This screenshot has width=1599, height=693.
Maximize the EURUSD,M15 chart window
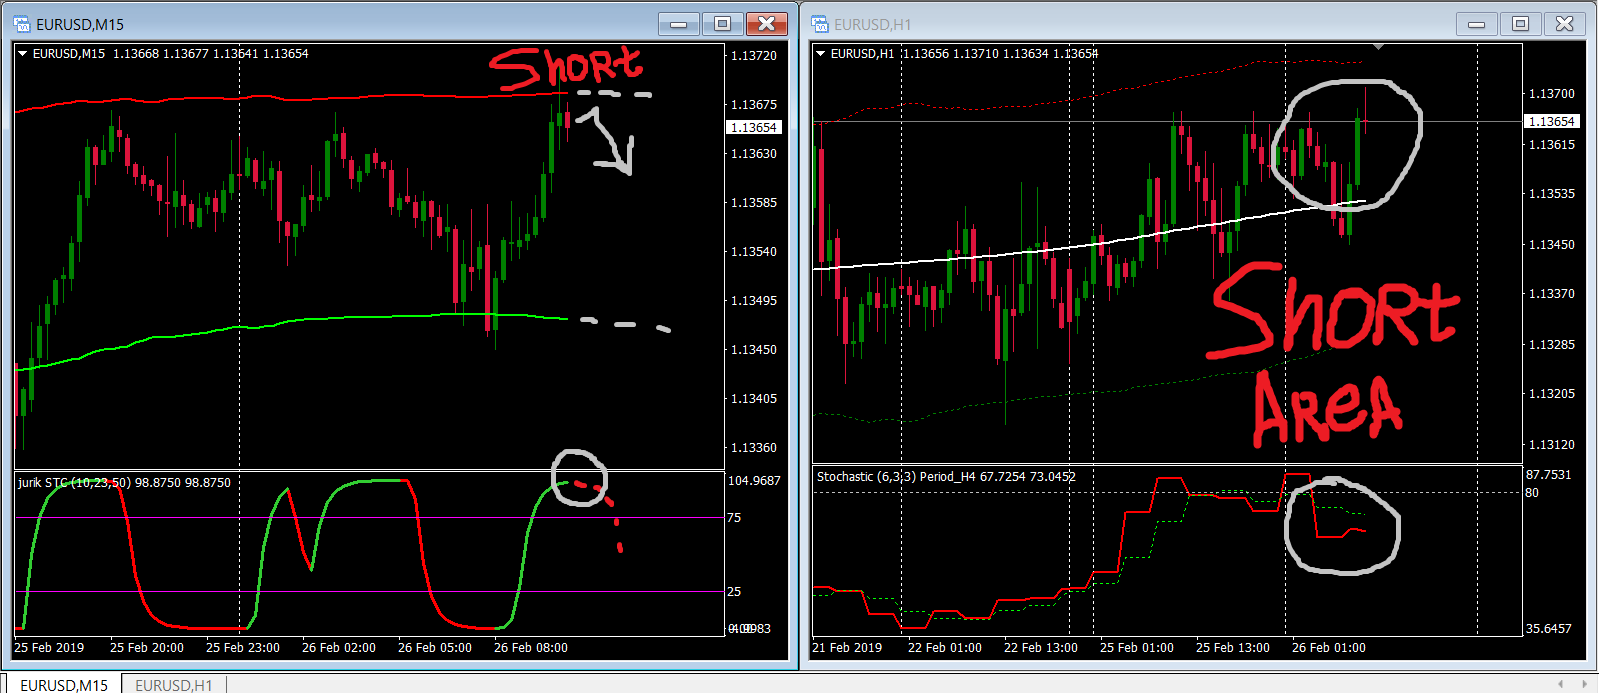pos(722,24)
